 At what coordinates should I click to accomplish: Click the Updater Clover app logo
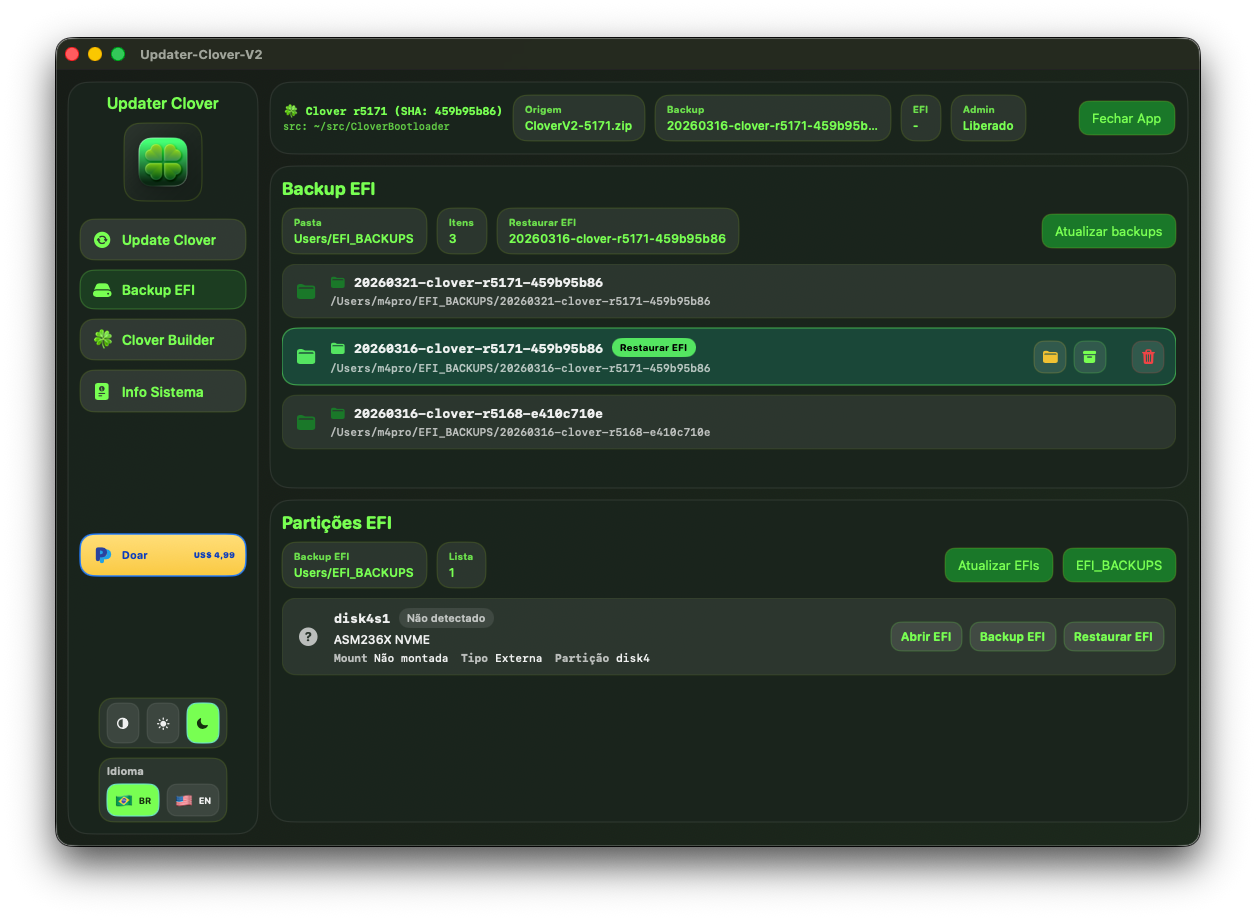click(x=162, y=162)
